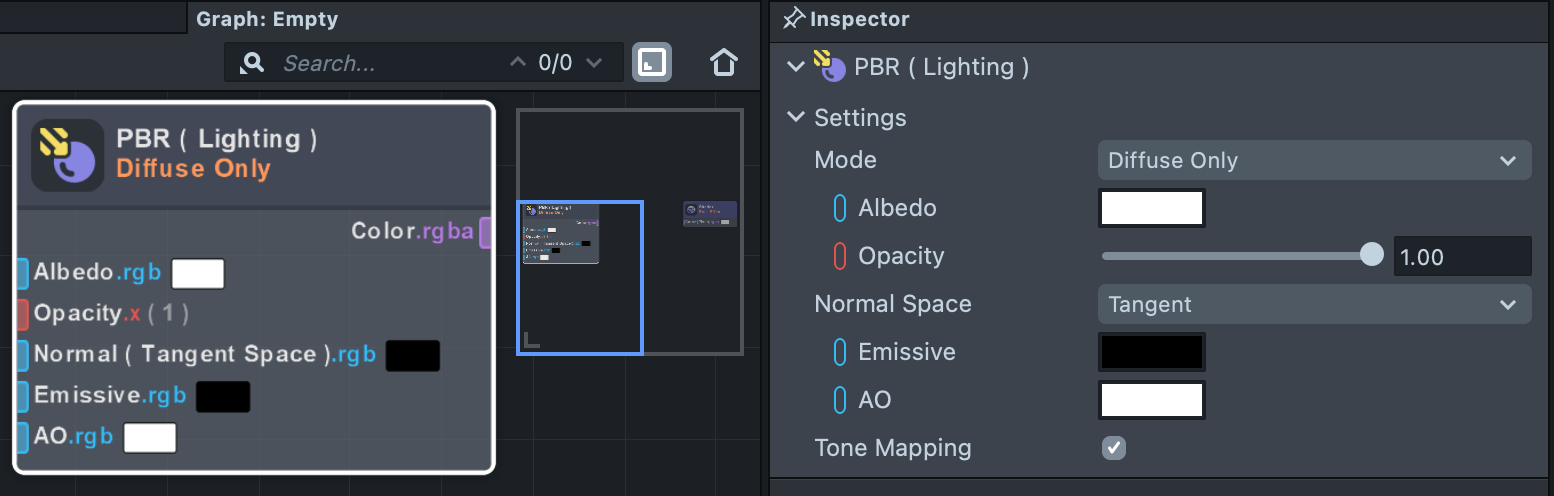This screenshot has height=496, width=1554.
Task: Click the Inspector pin icon
Action: point(794,19)
